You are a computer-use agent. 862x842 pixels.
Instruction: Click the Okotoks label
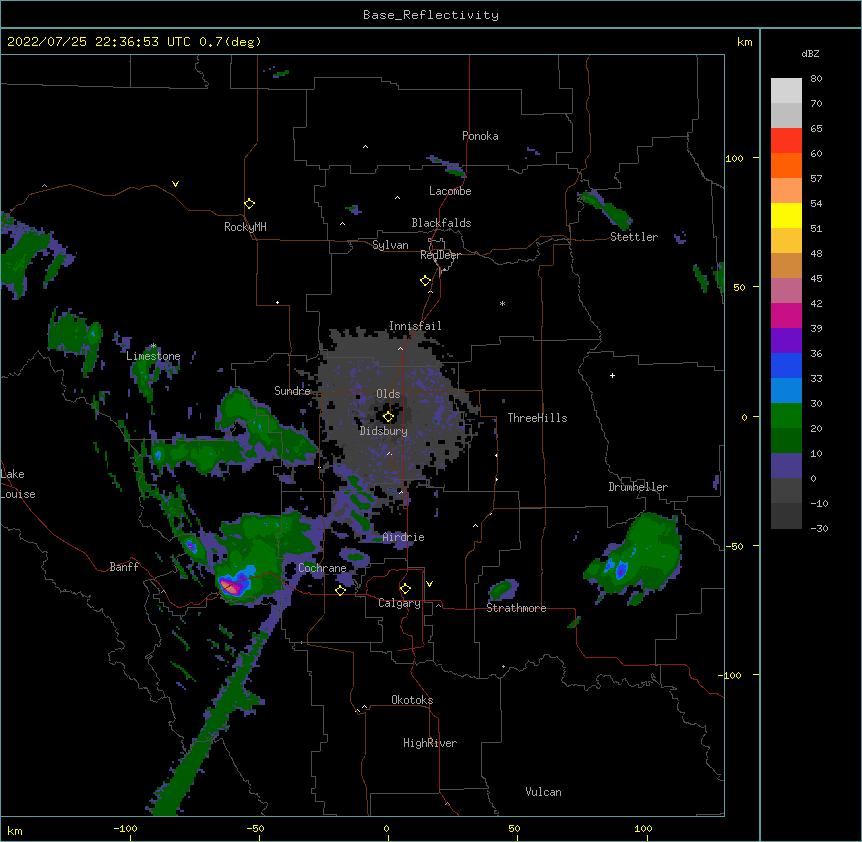pyautogui.click(x=412, y=700)
